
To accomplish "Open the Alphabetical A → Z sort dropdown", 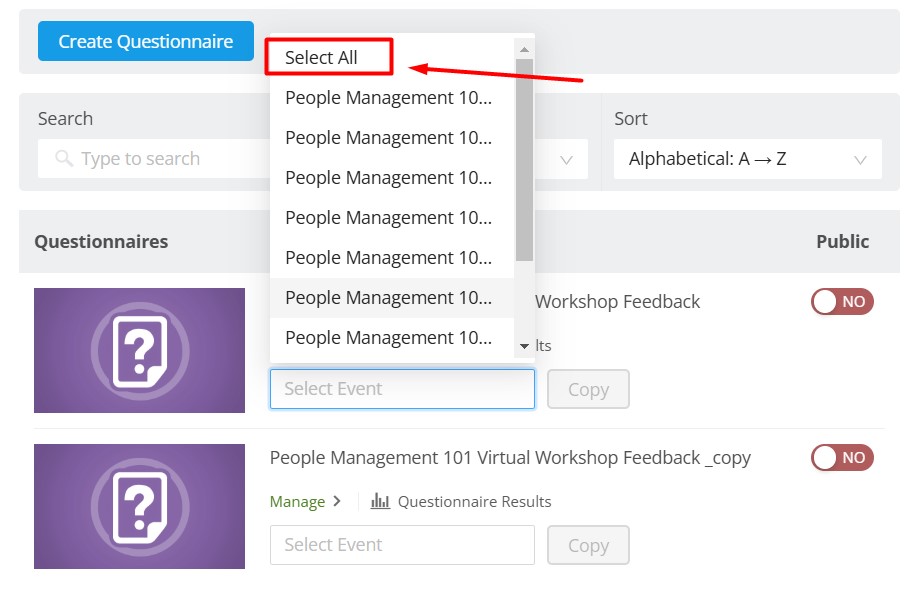I will click(x=747, y=158).
